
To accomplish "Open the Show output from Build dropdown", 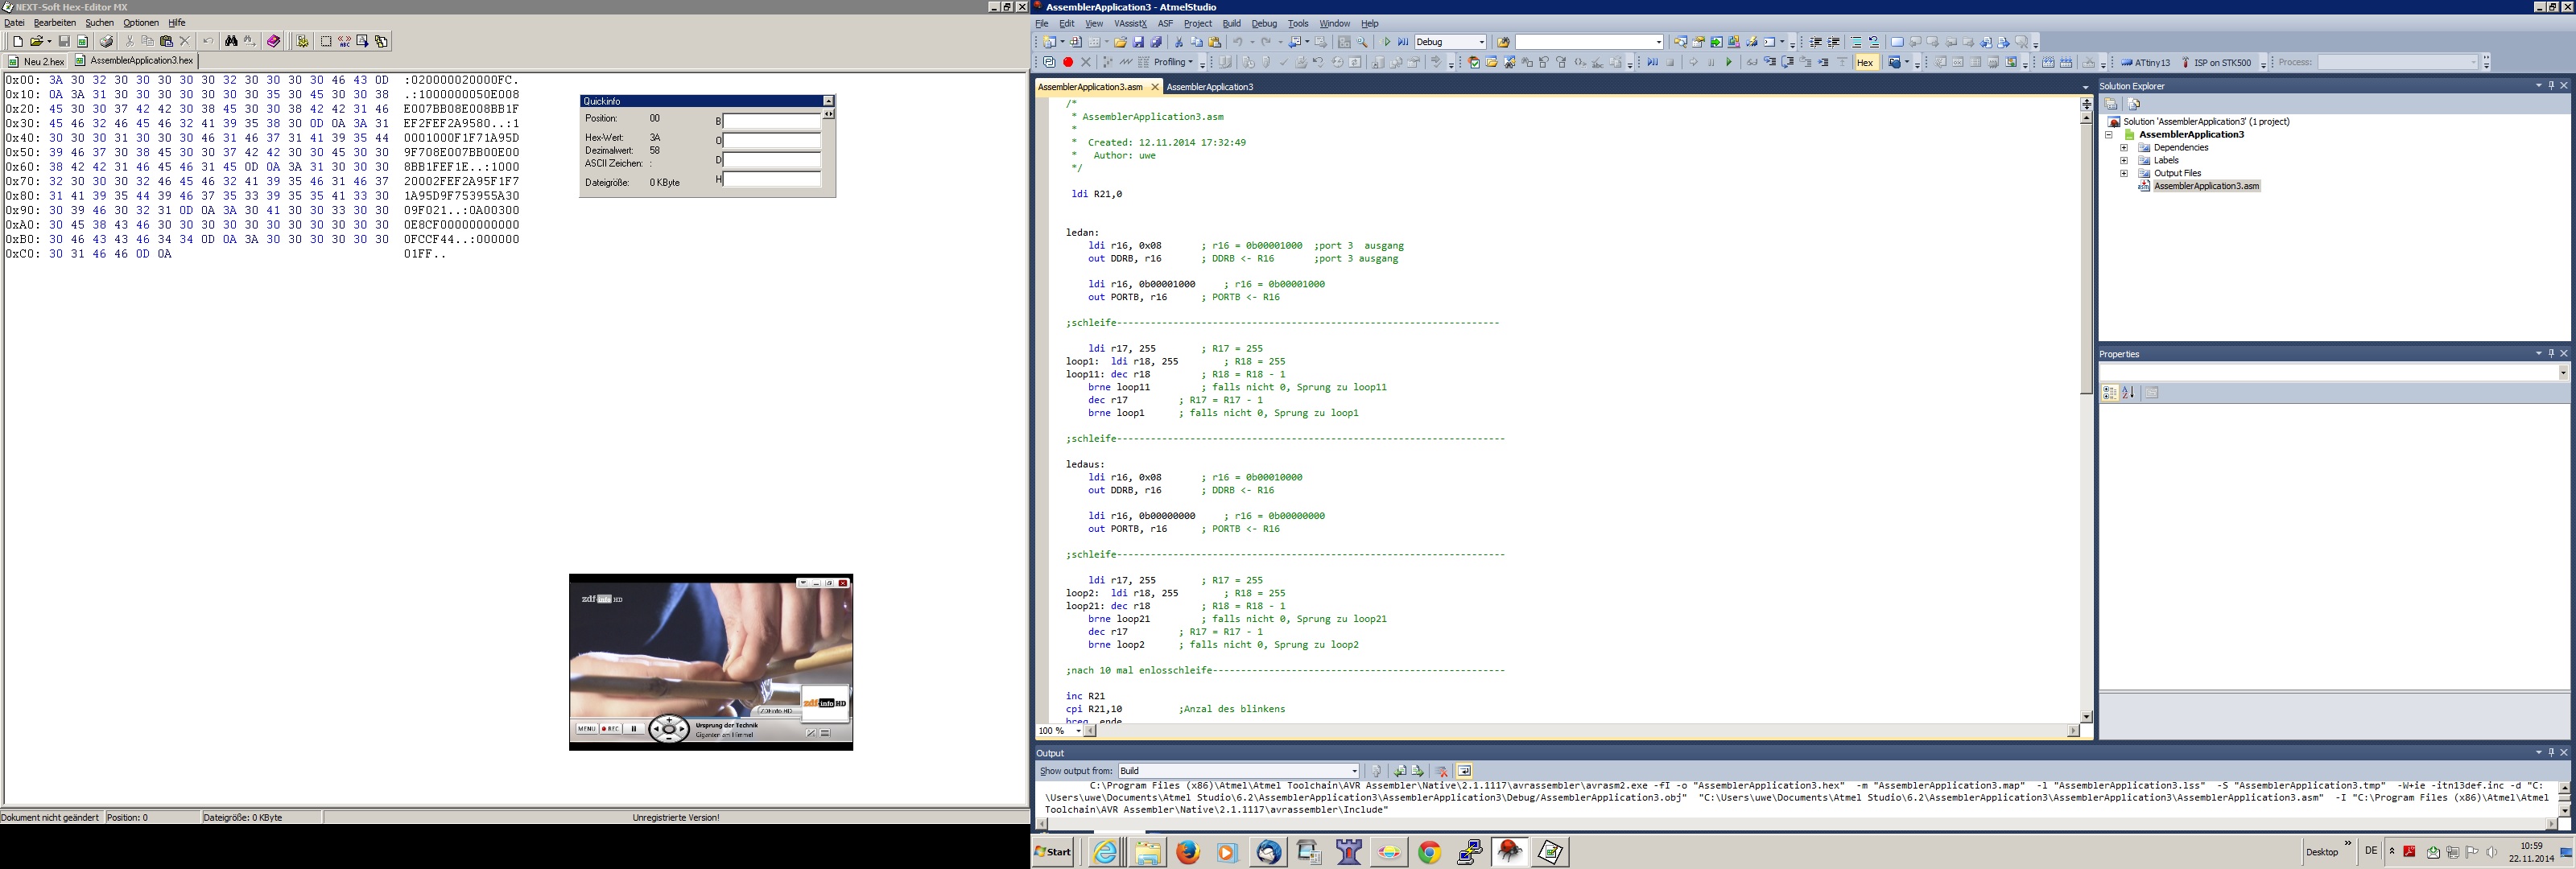I will 1238,771.
